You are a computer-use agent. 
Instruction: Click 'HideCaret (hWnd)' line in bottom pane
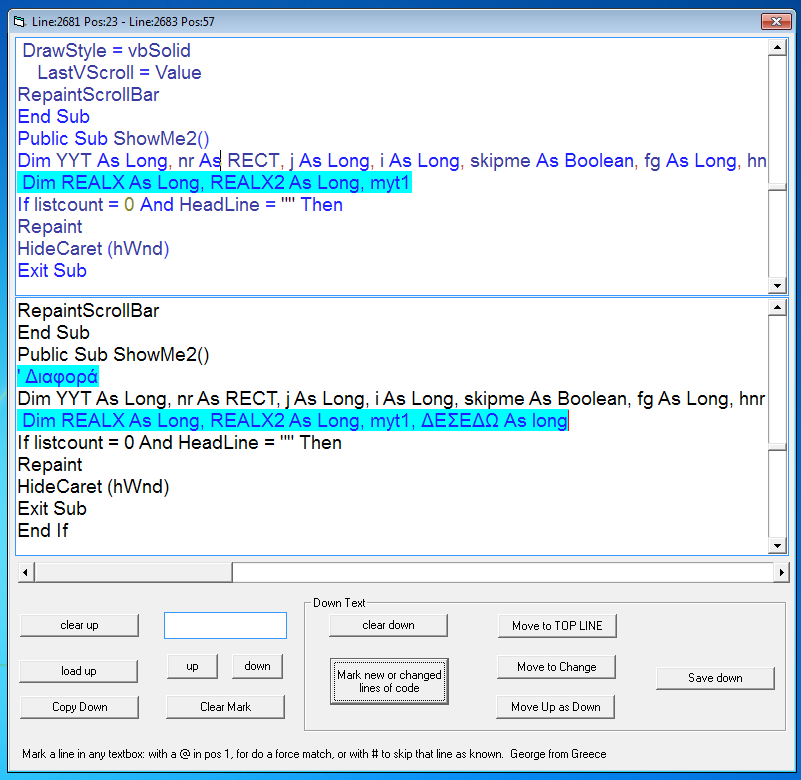(x=93, y=486)
